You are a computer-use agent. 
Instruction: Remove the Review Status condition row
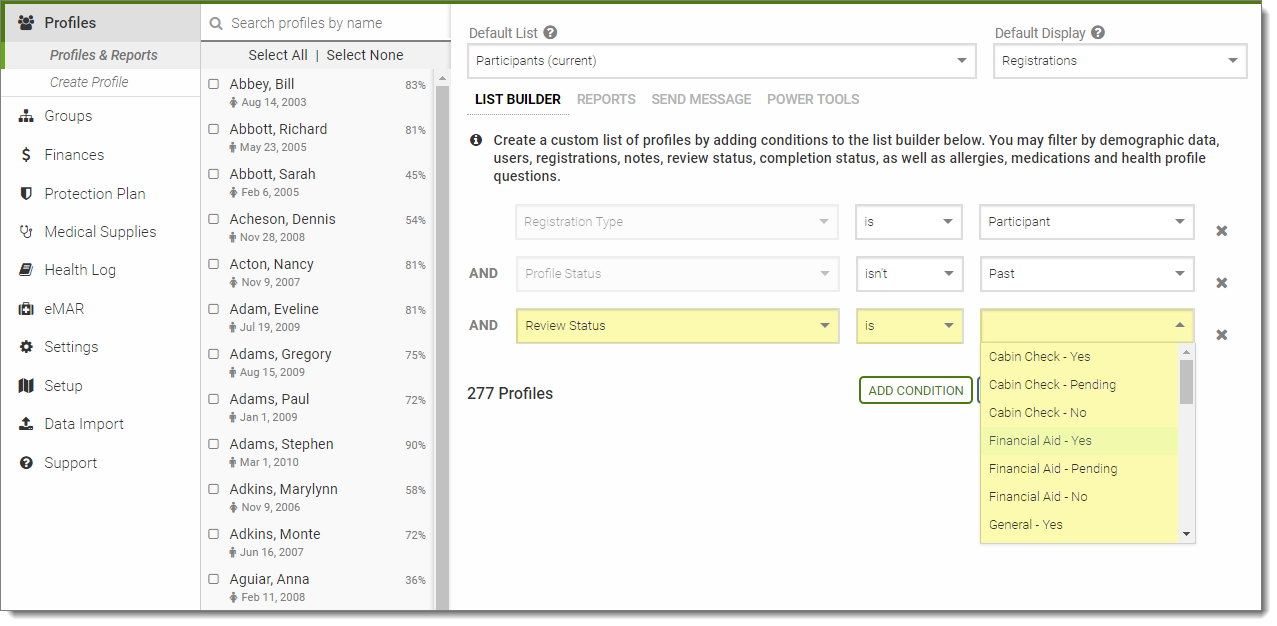pyautogui.click(x=1221, y=334)
